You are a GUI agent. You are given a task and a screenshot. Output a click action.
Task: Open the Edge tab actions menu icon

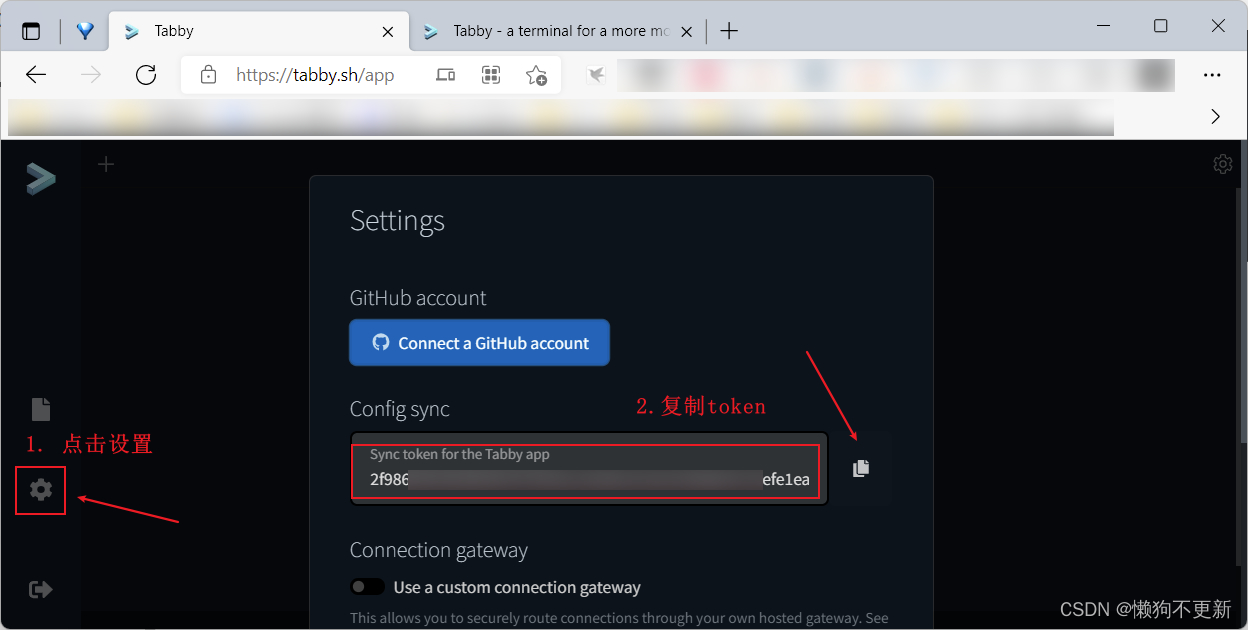[31, 31]
